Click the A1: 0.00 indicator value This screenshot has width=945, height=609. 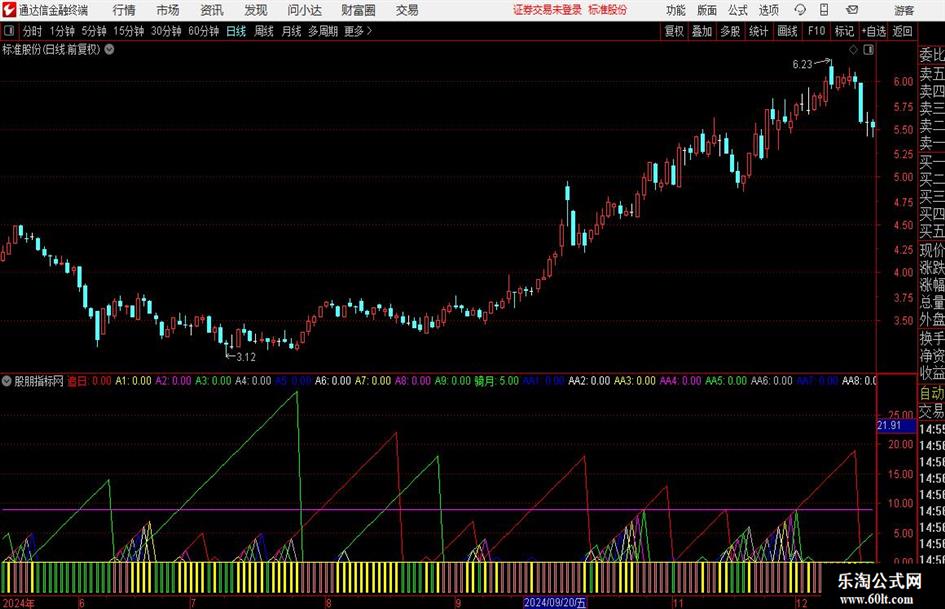click(133, 381)
